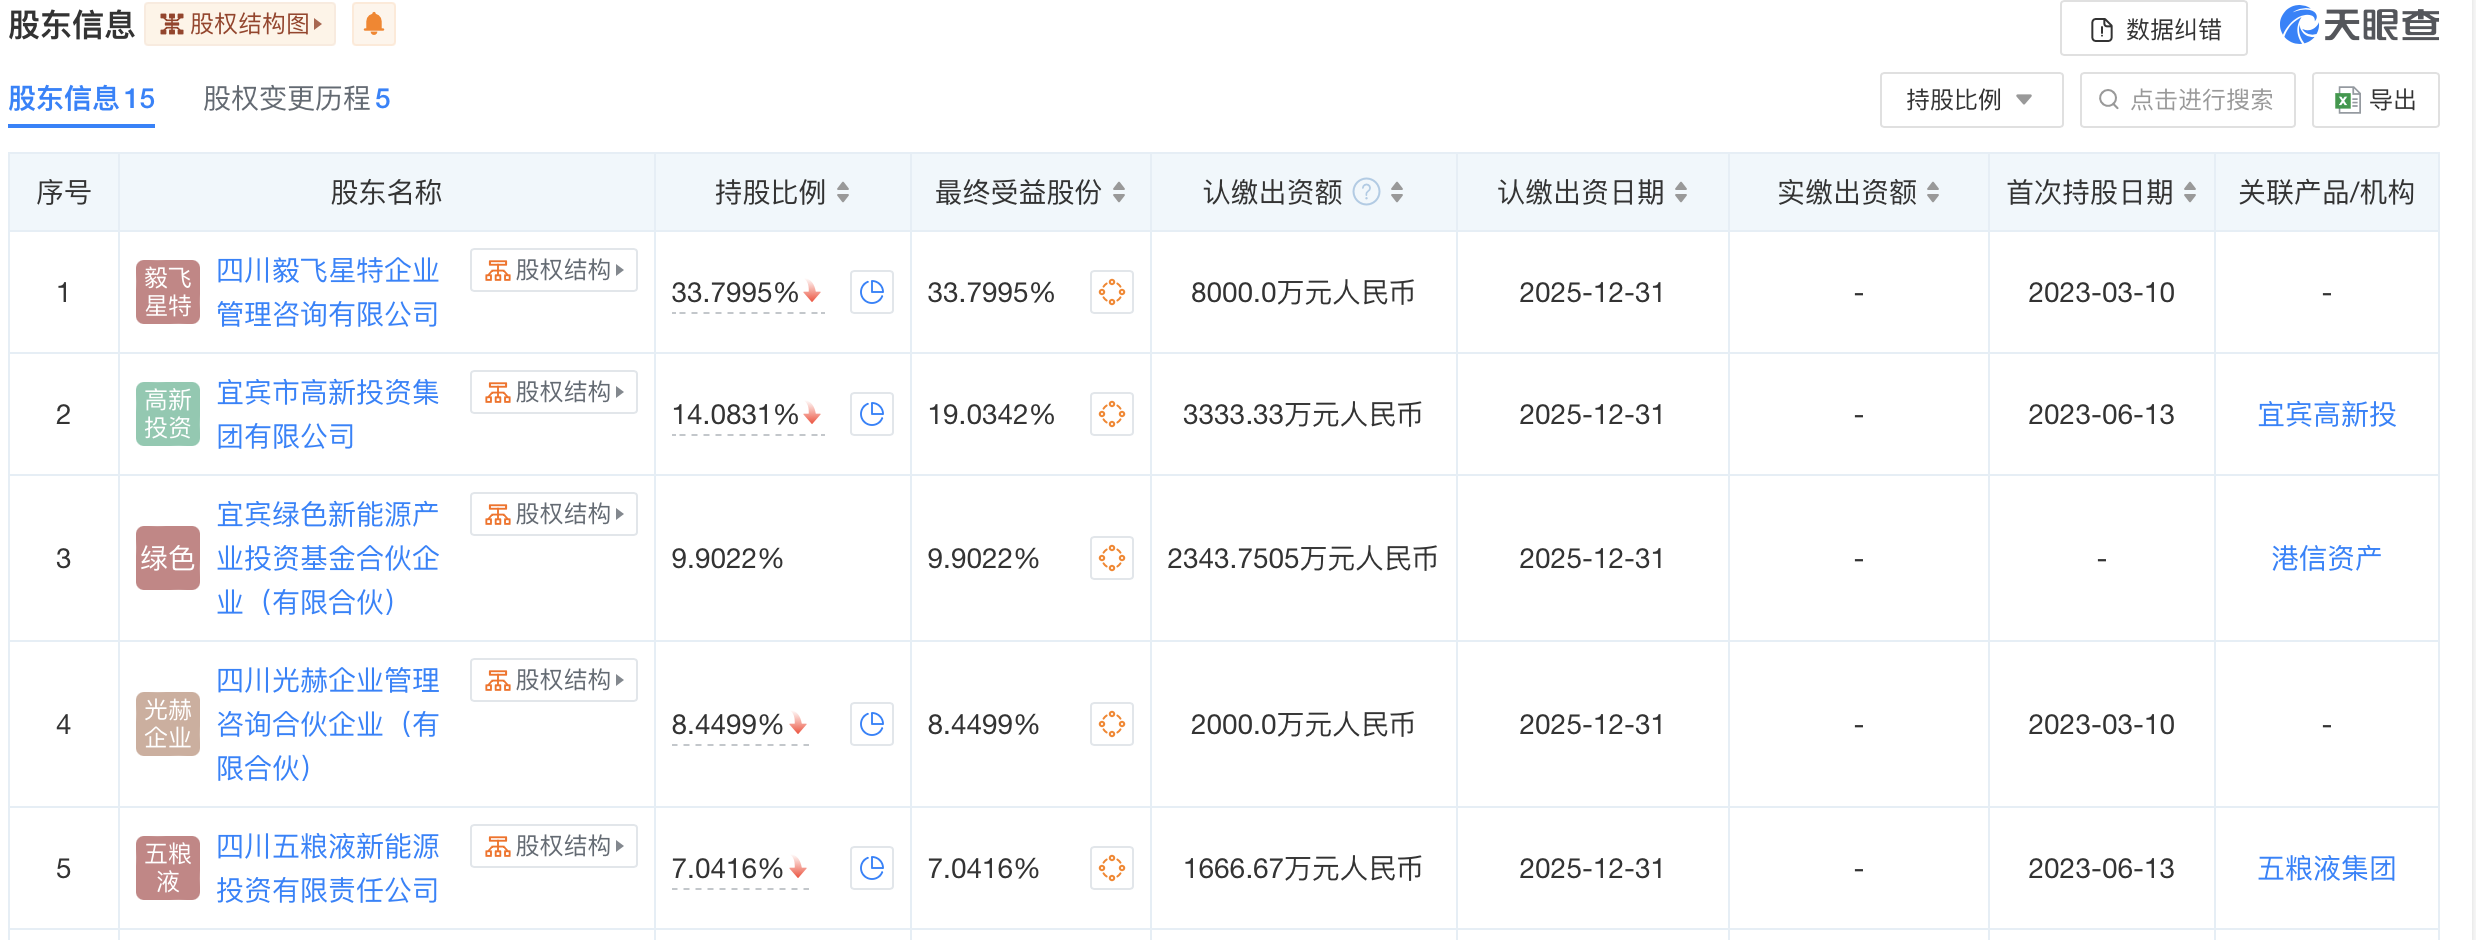Toggle sort on 首次持股日期 column
Viewport: 2476px width, 940px height.
tap(2190, 192)
